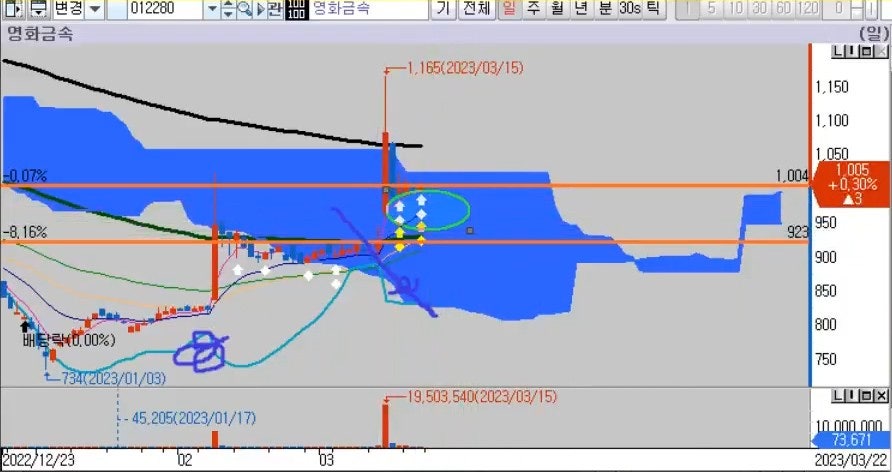The height and width of the screenshot is (472, 892).
Task: Click the -0.07% label on the chart
Action: tap(24, 176)
